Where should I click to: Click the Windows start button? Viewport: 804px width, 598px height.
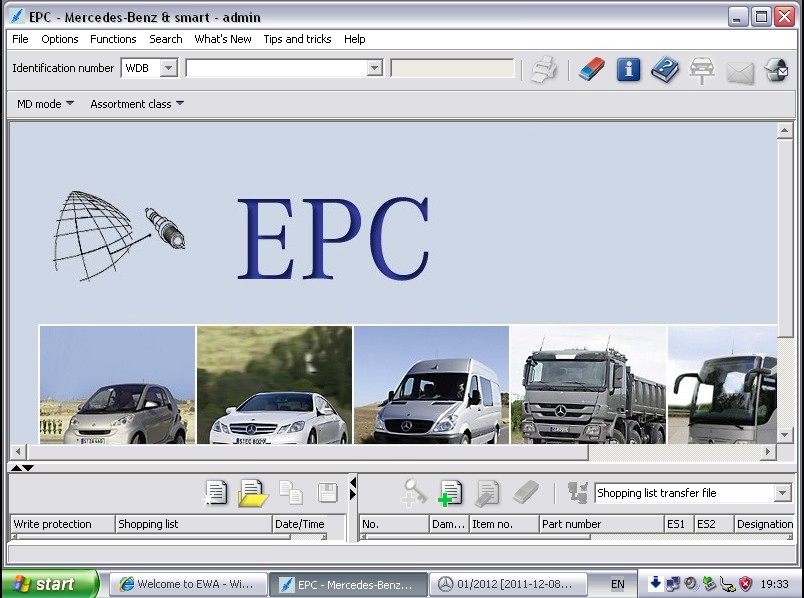pos(50,584)
